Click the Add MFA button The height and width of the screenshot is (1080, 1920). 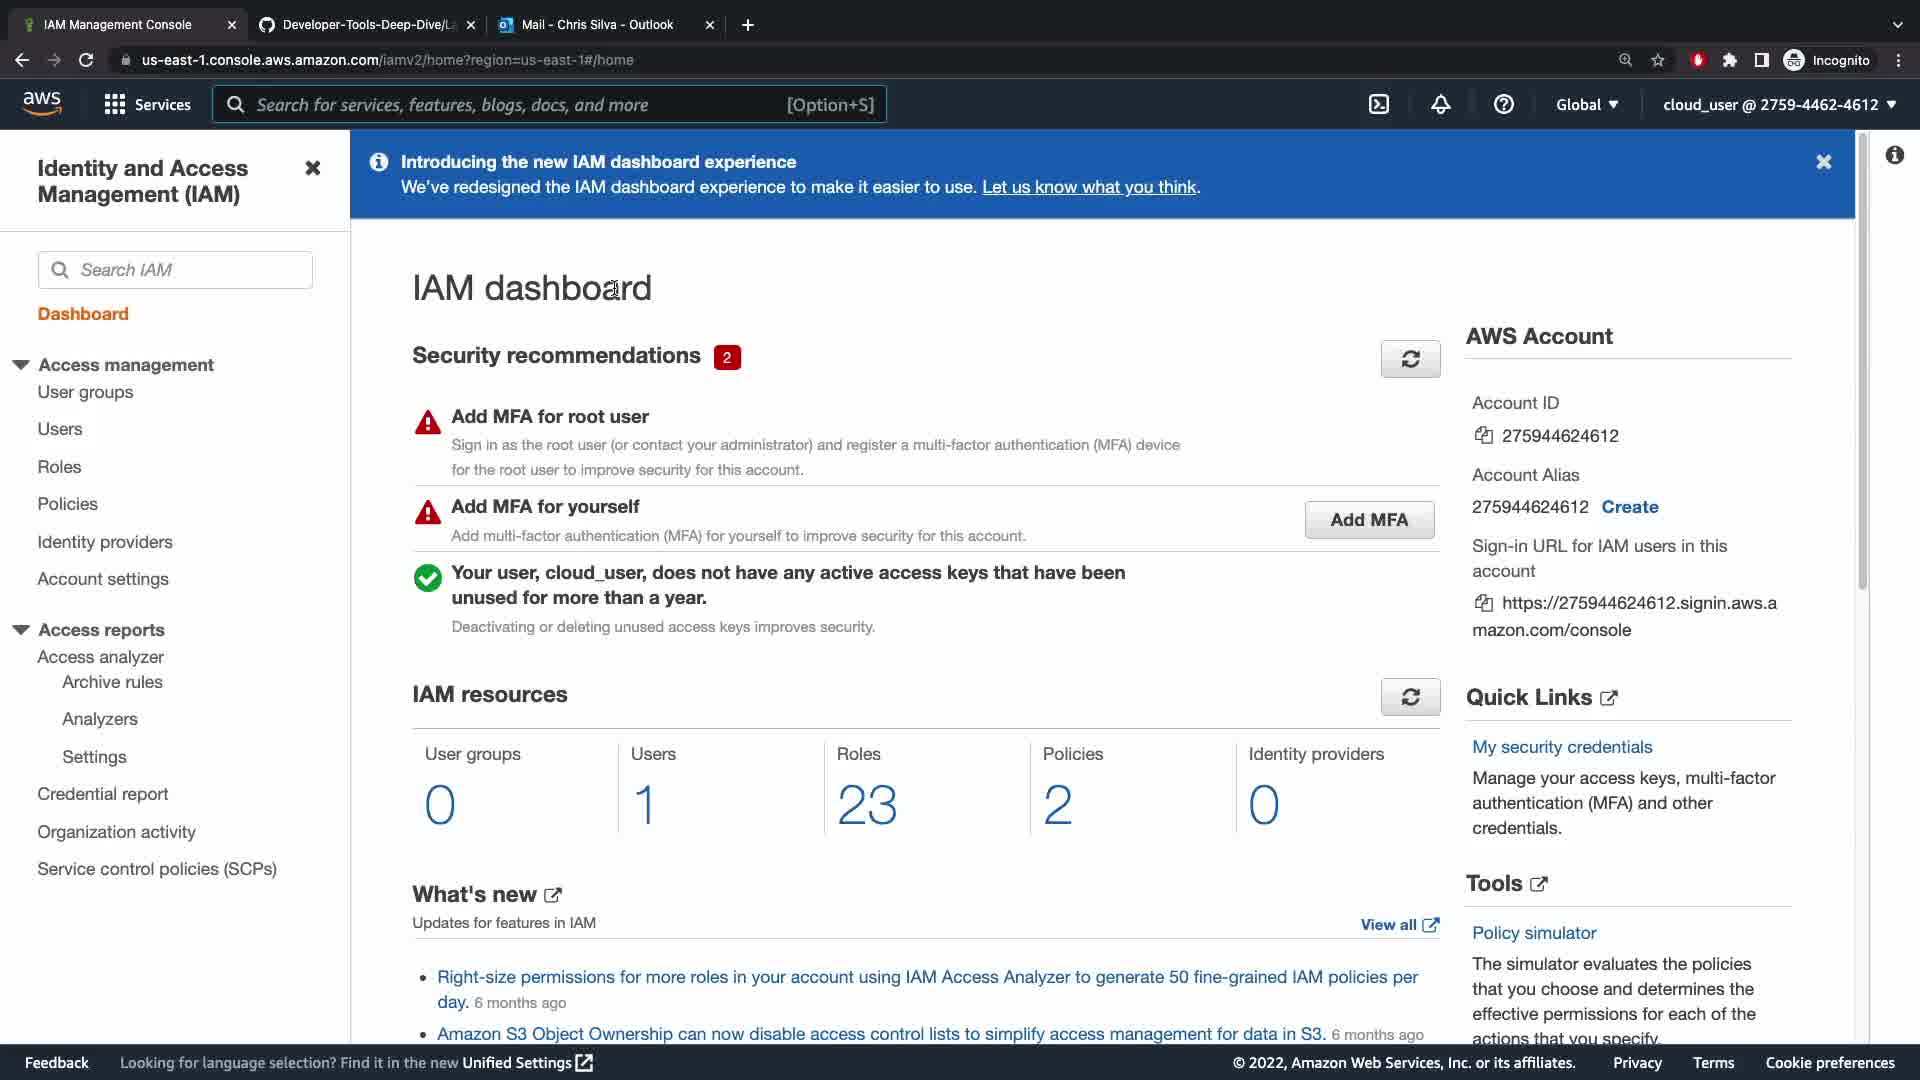(x=1369, y=520)
